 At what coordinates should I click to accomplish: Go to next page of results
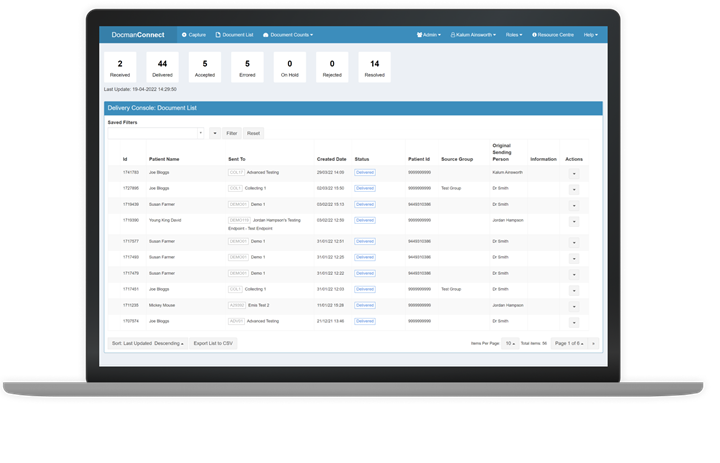pos(592,343)
